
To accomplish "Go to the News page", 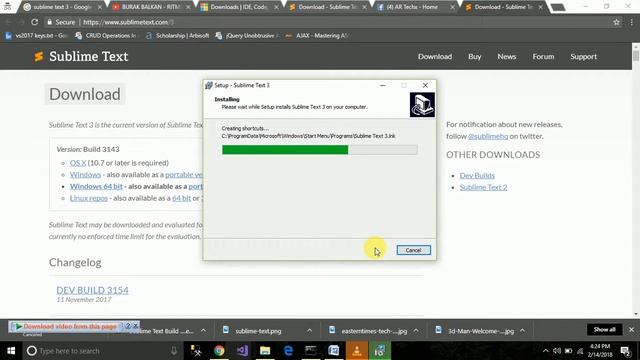I will pos(507,57).
